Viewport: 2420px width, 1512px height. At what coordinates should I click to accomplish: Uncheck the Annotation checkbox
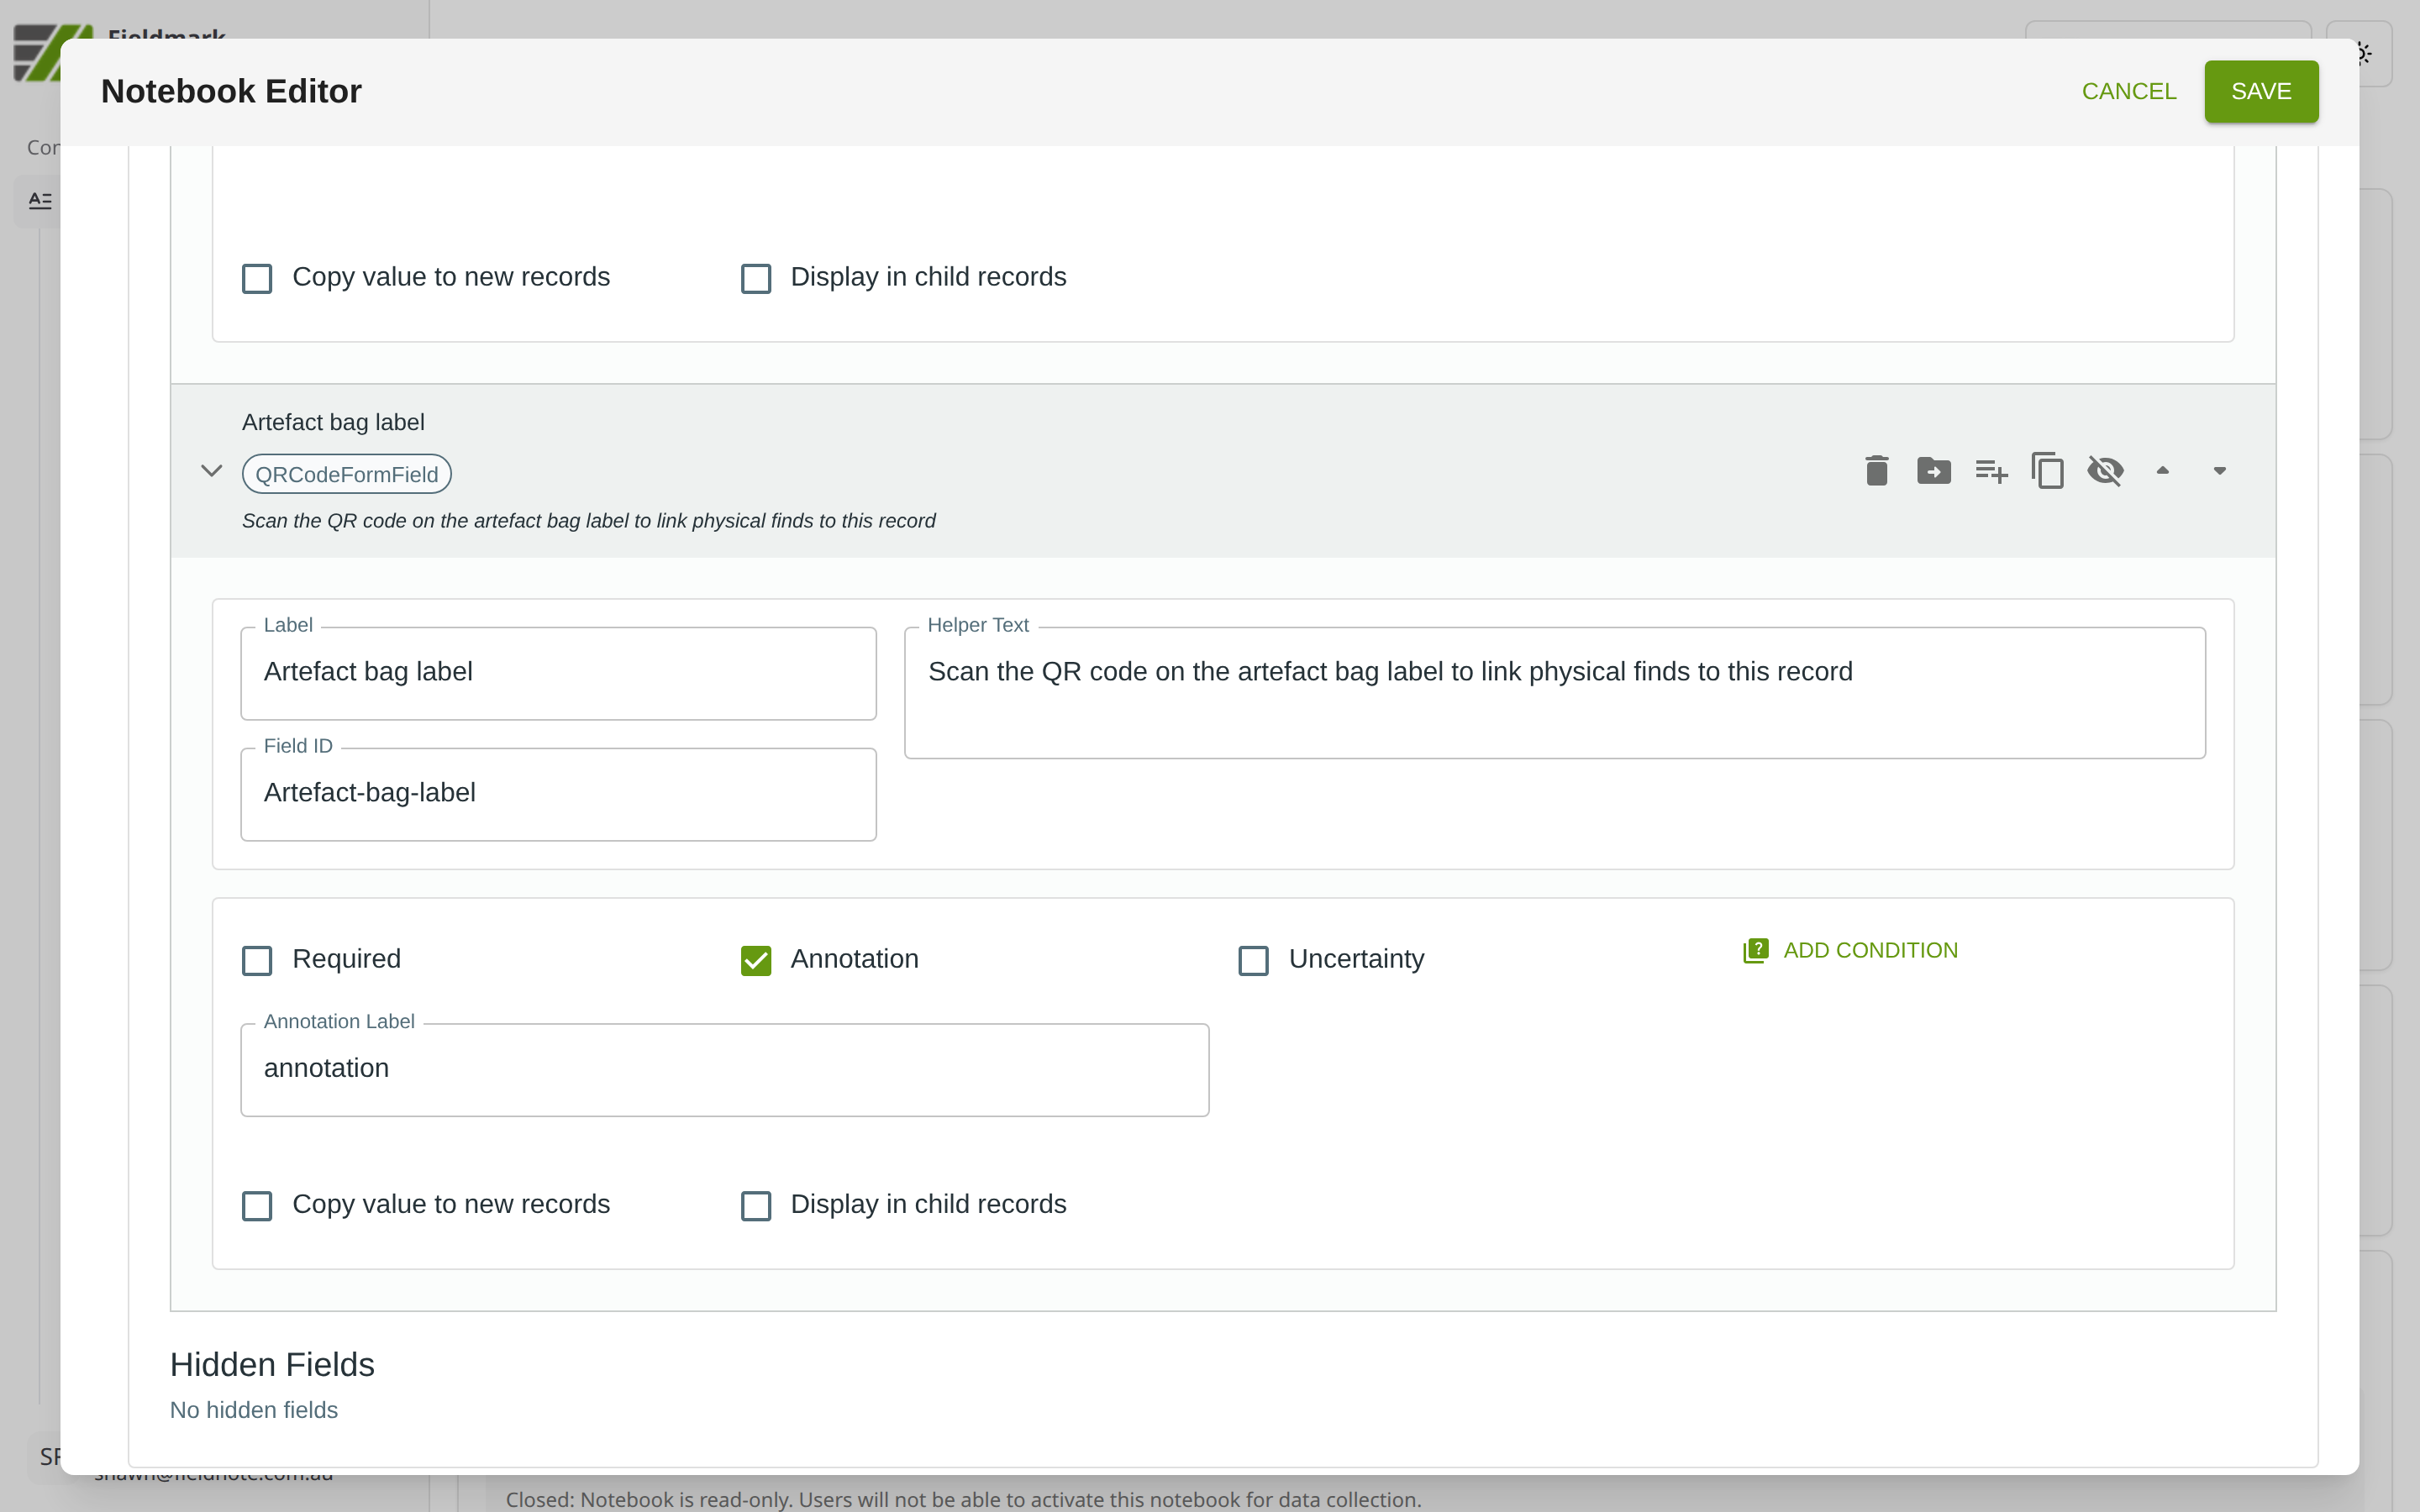tap(756, 960)
